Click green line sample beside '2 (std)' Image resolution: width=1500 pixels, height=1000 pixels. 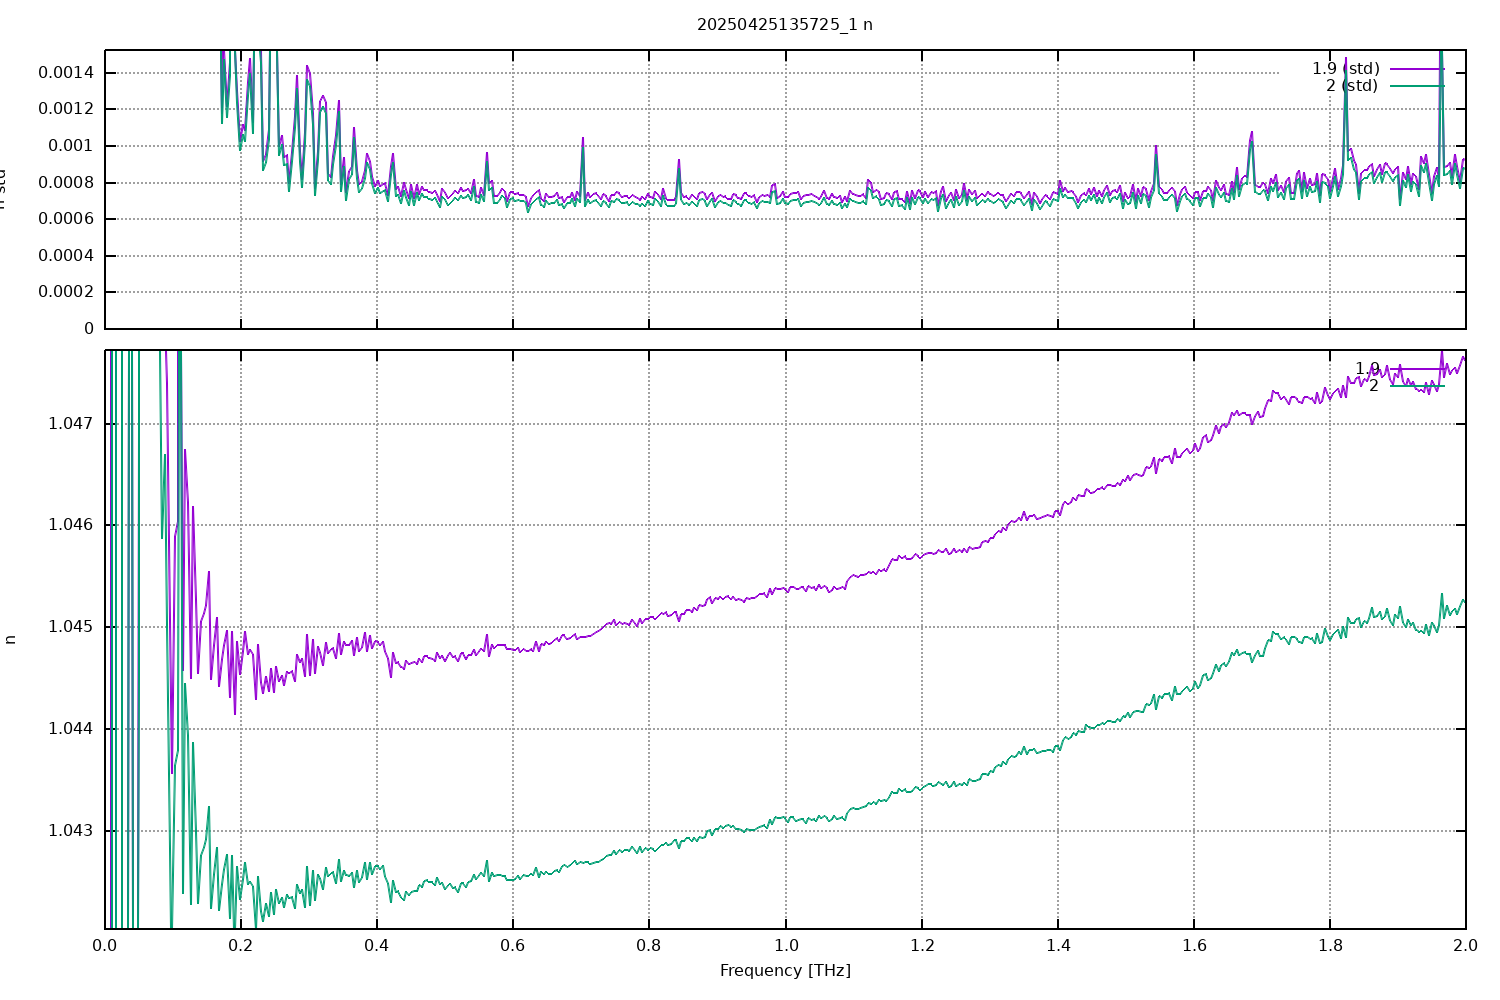pos(1417,86)
